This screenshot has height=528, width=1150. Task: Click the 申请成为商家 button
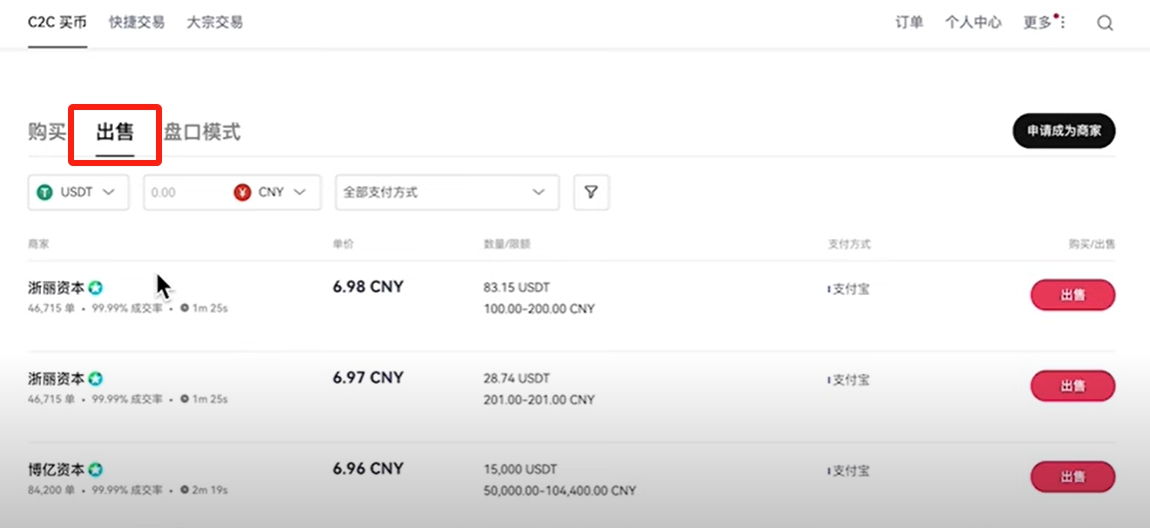(x=1063, y=131)
